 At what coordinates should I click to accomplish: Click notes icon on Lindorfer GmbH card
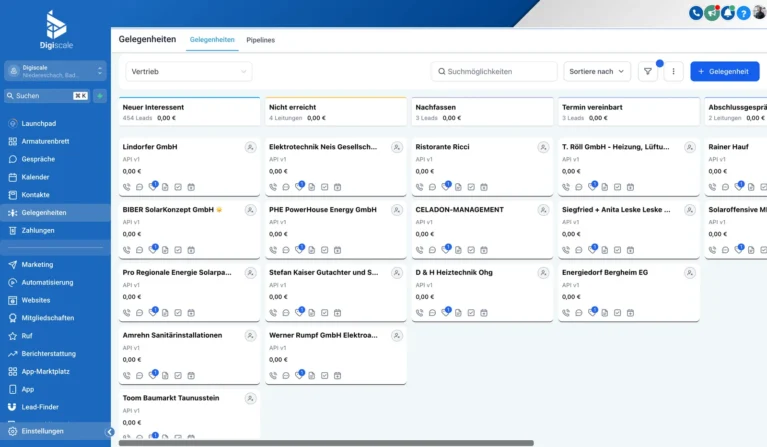click(165, 187)
